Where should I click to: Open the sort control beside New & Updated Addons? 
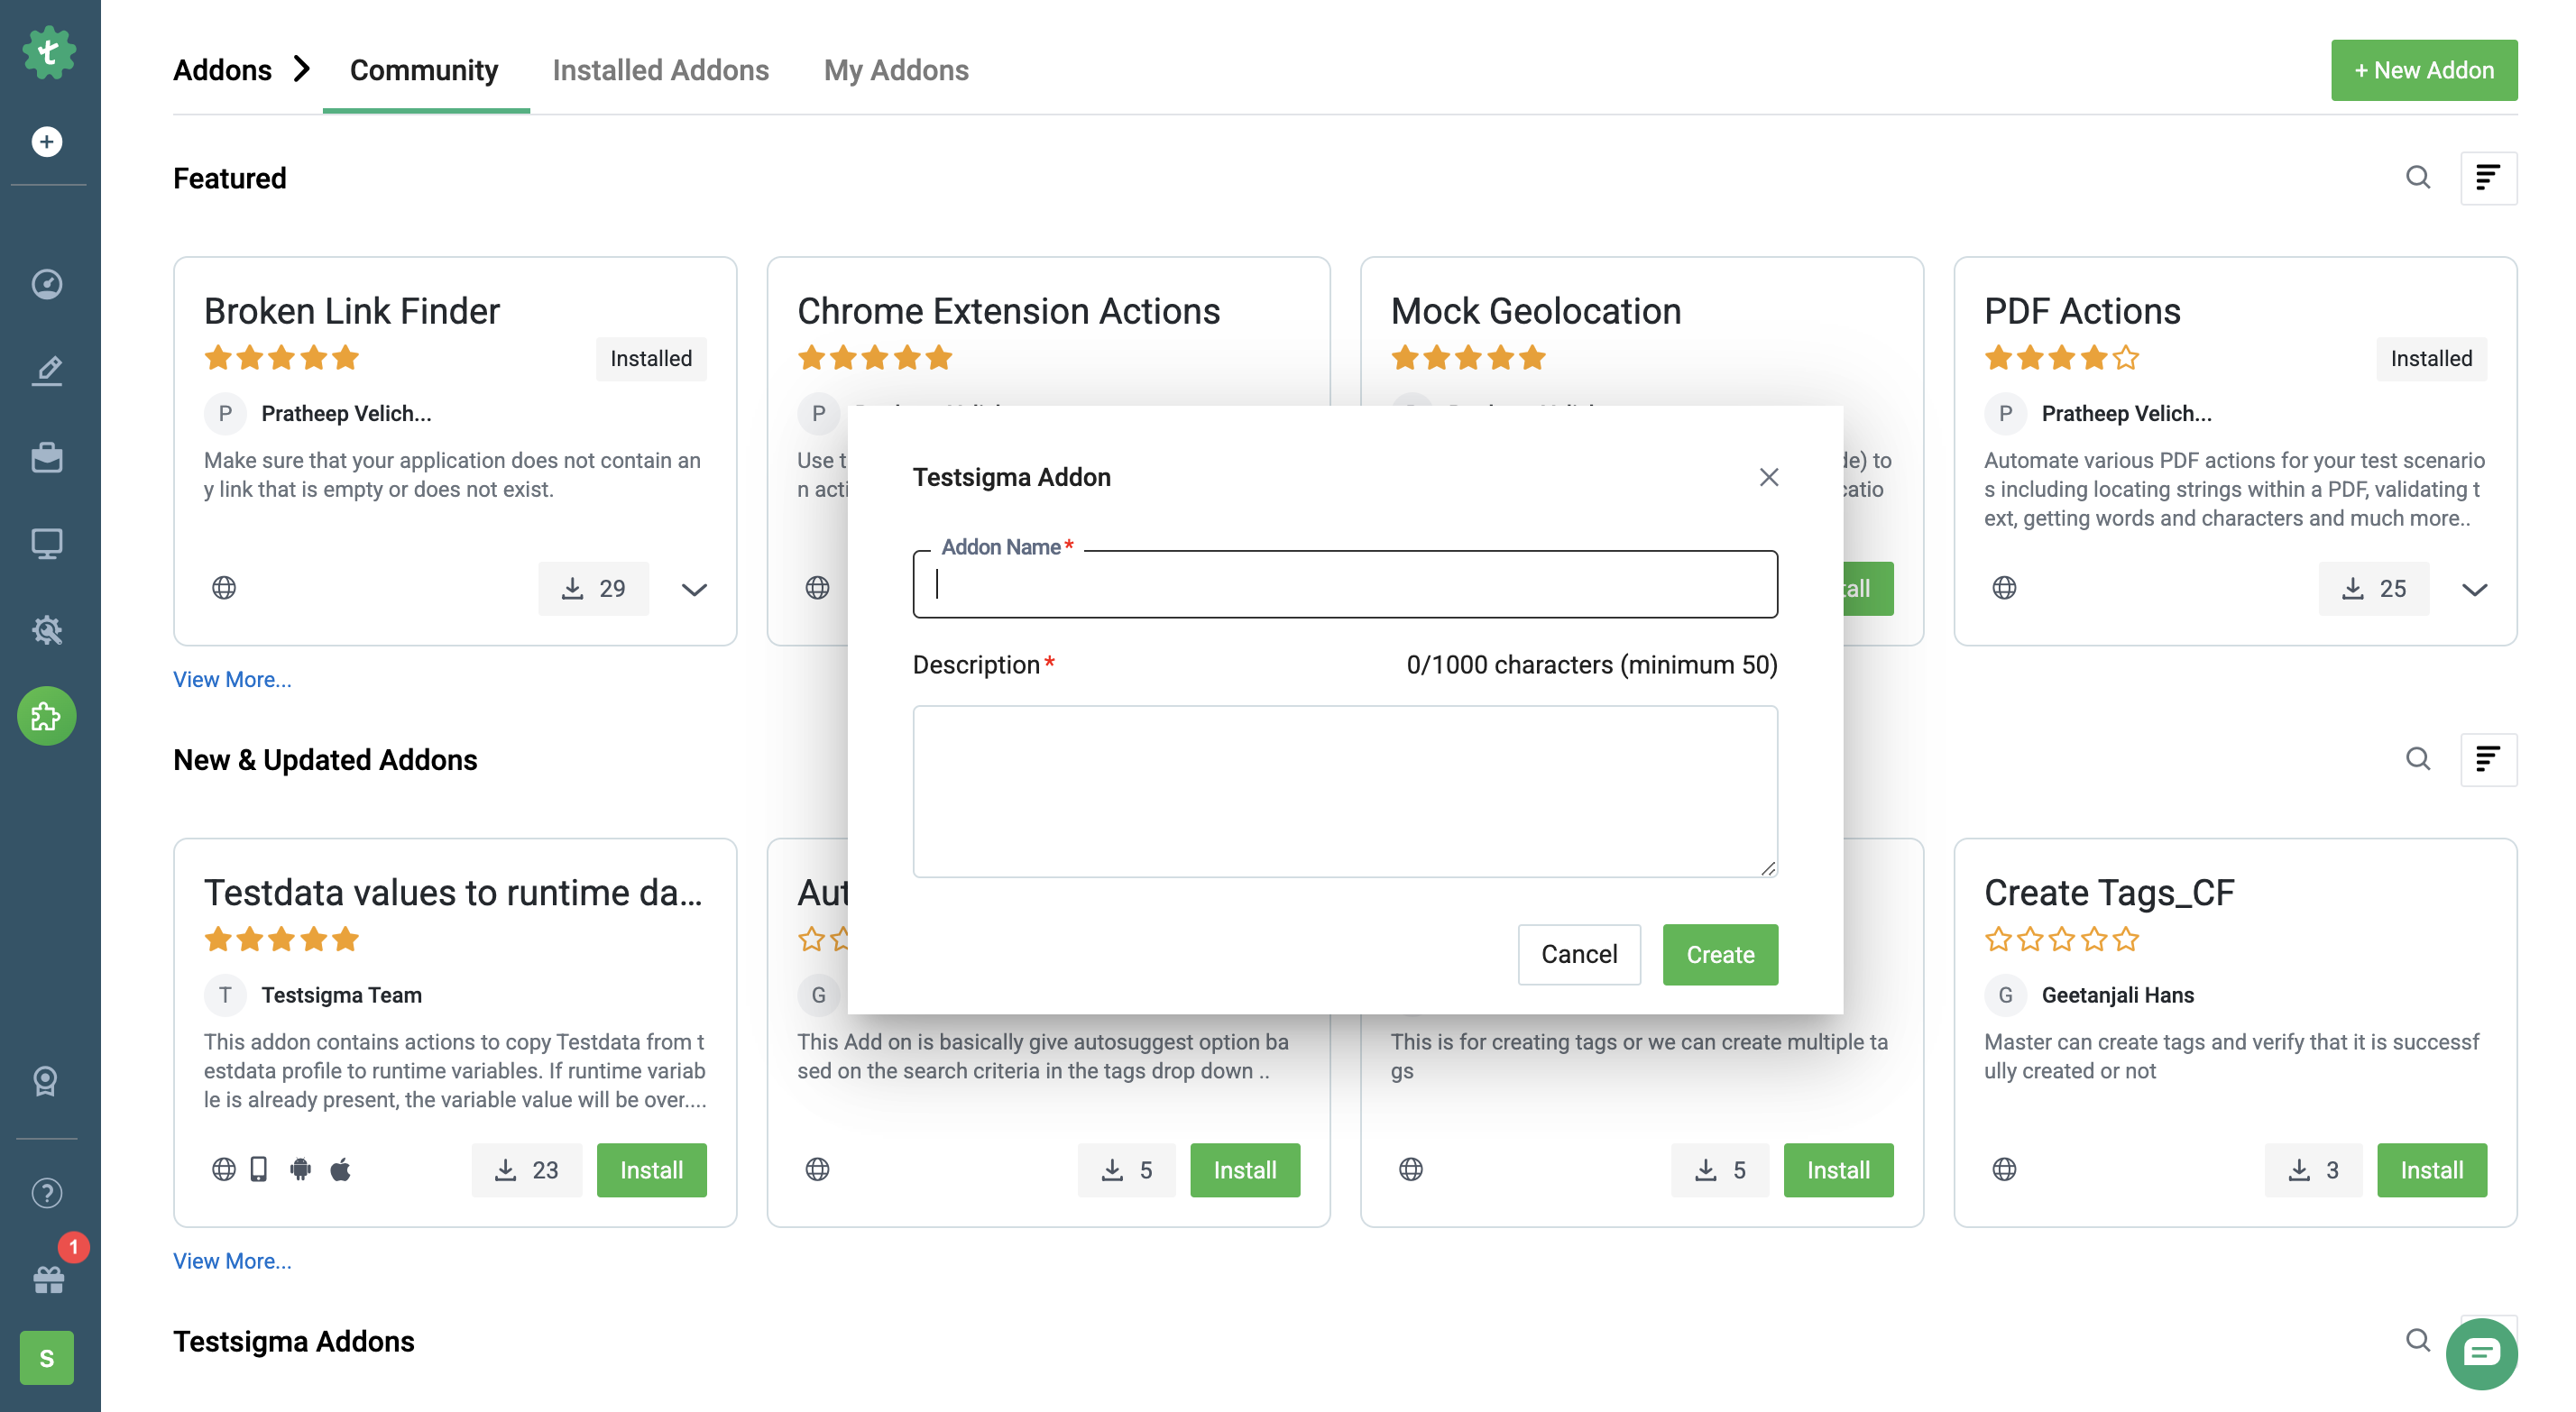pos(2490,760)
